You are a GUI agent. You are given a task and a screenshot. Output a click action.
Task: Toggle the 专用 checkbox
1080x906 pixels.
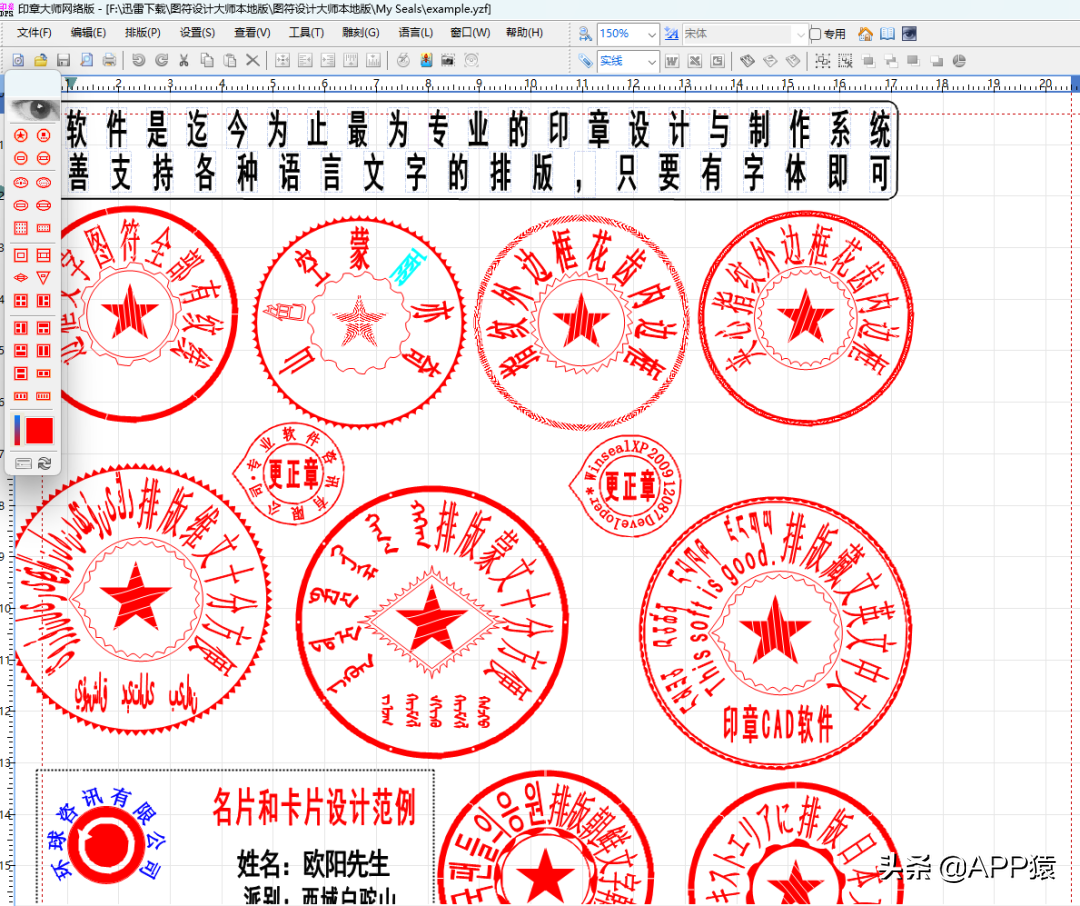pos(816,33)
